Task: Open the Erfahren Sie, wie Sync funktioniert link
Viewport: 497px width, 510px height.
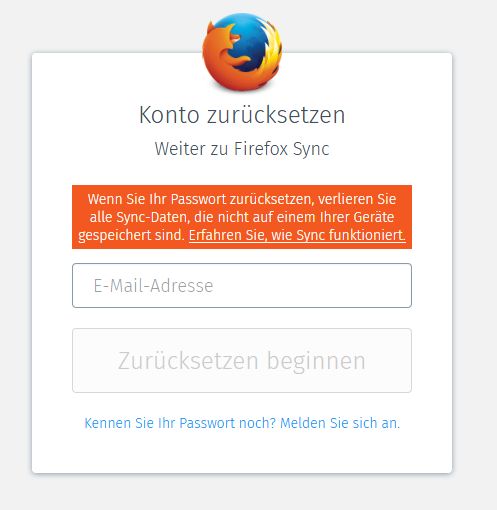Action: coord(297,235)
